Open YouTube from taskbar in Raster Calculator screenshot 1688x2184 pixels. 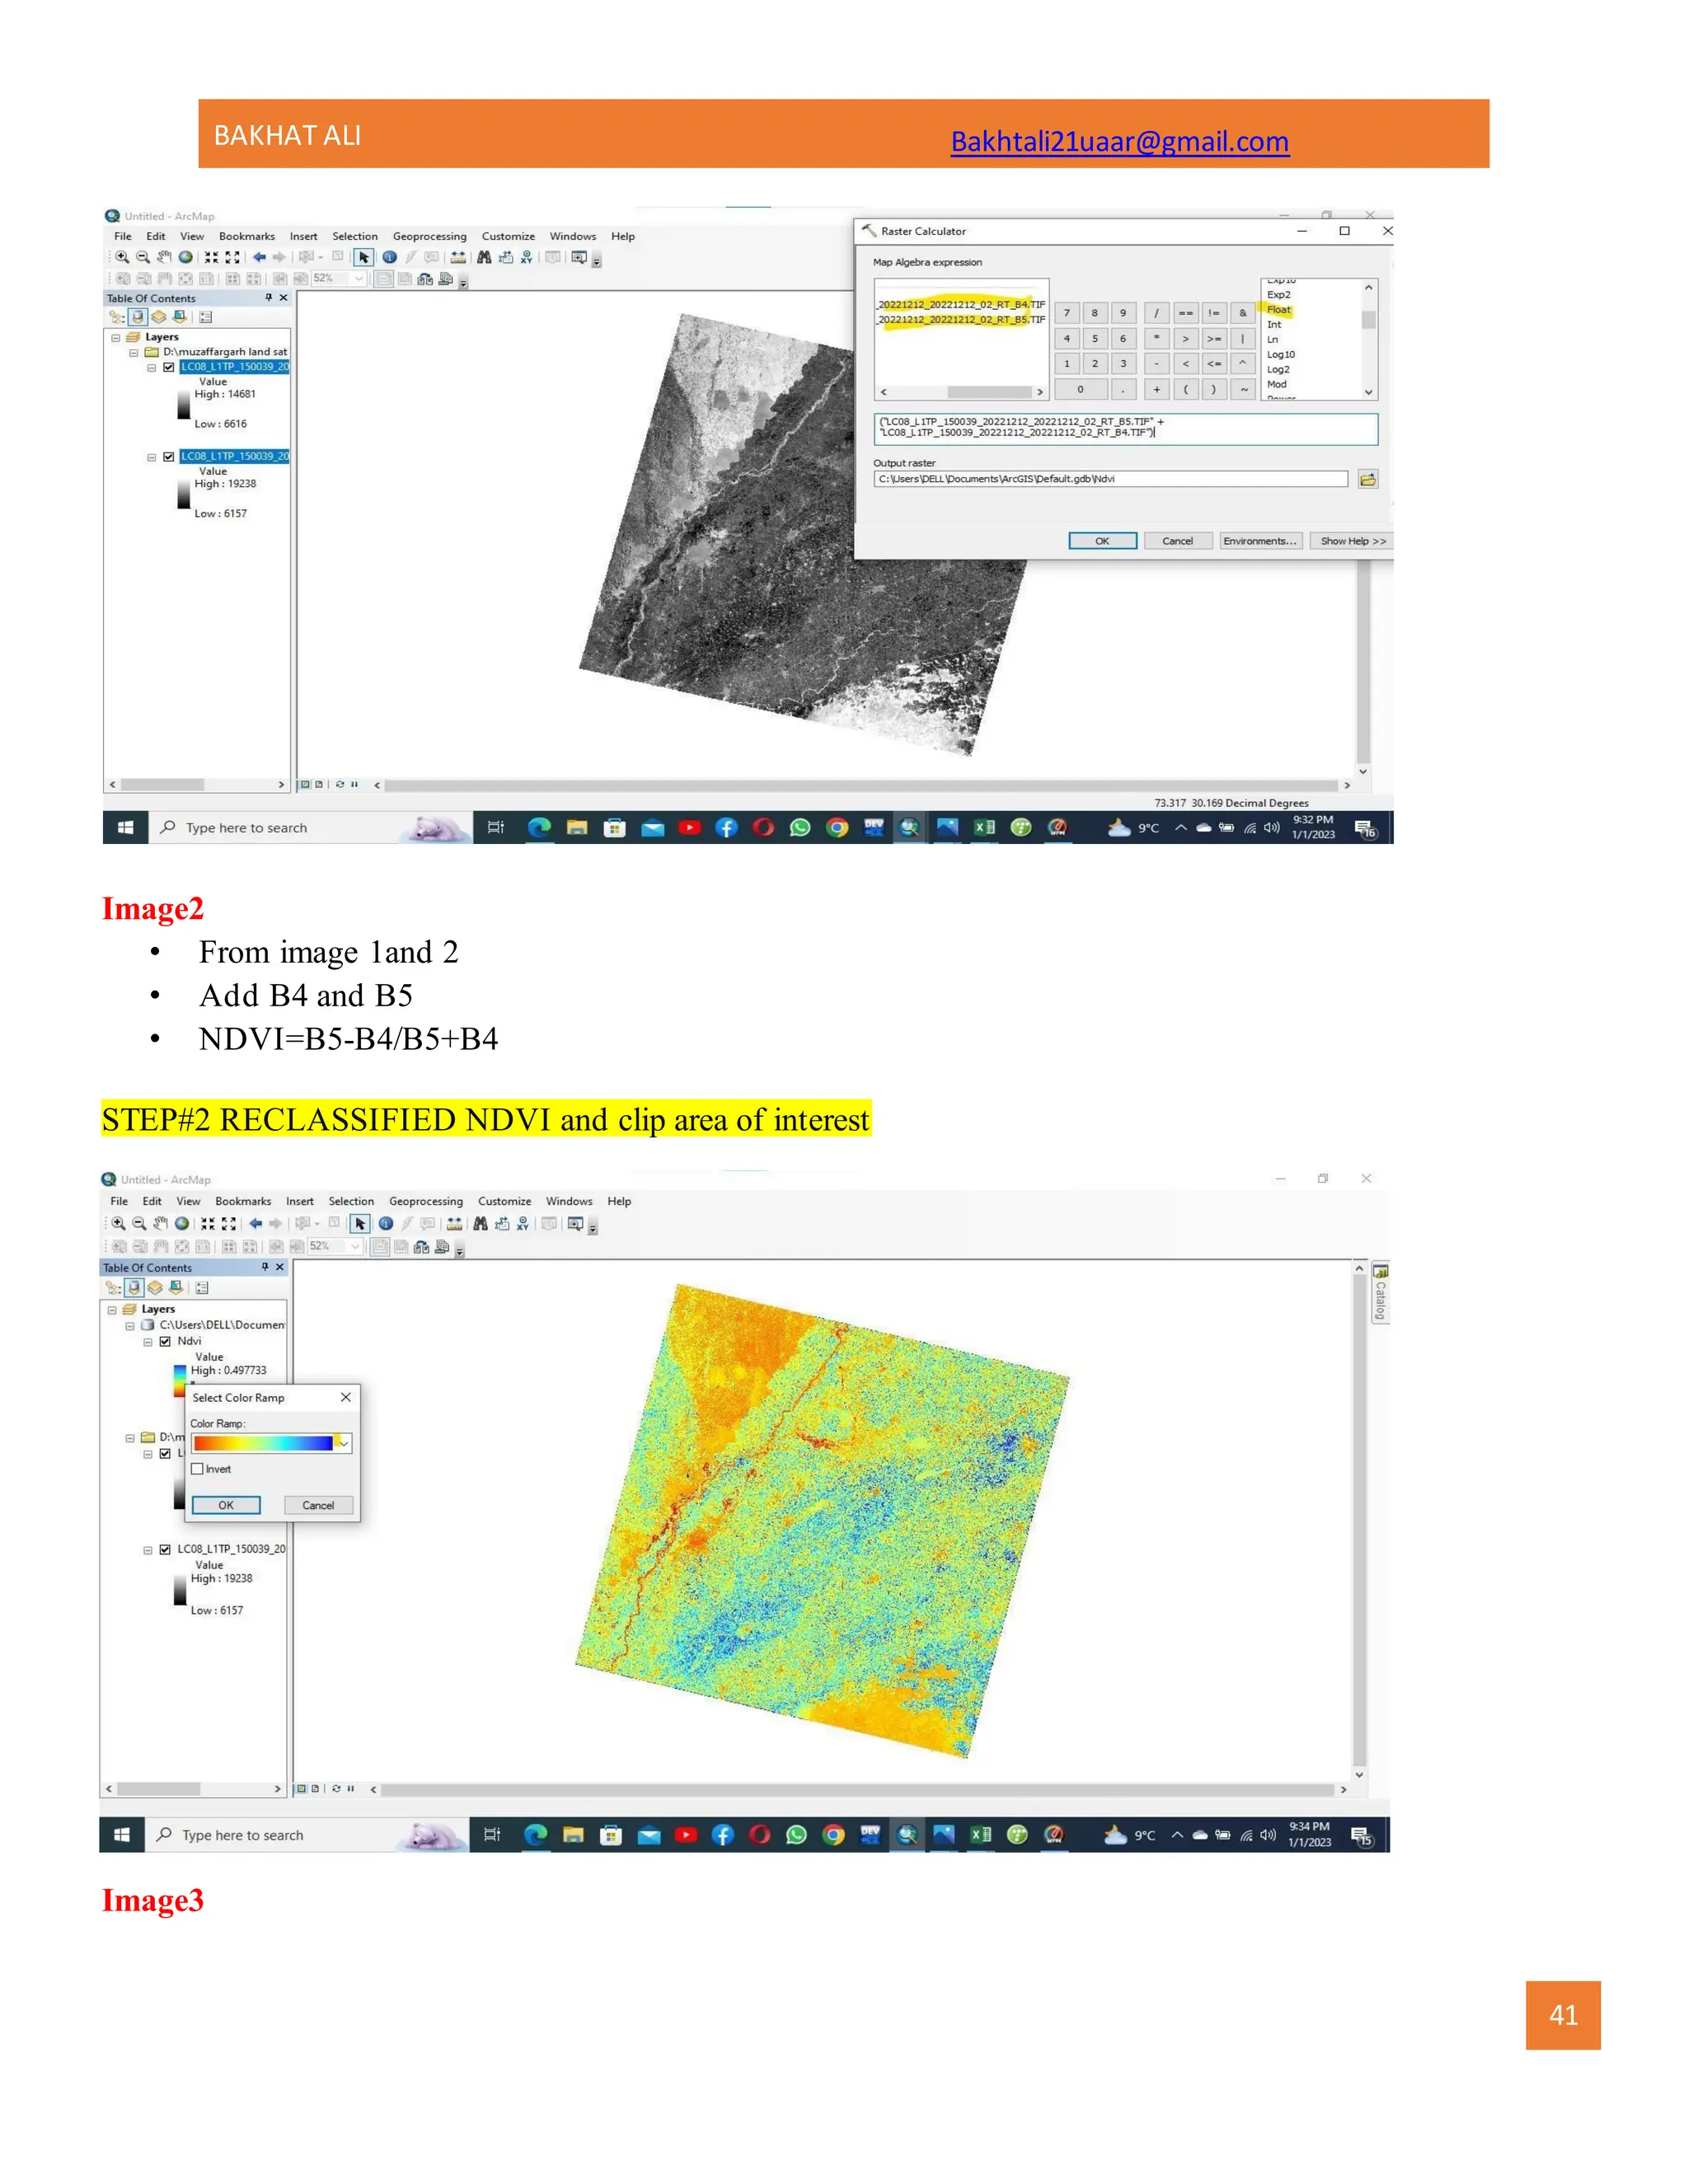(x=690, y=827)
